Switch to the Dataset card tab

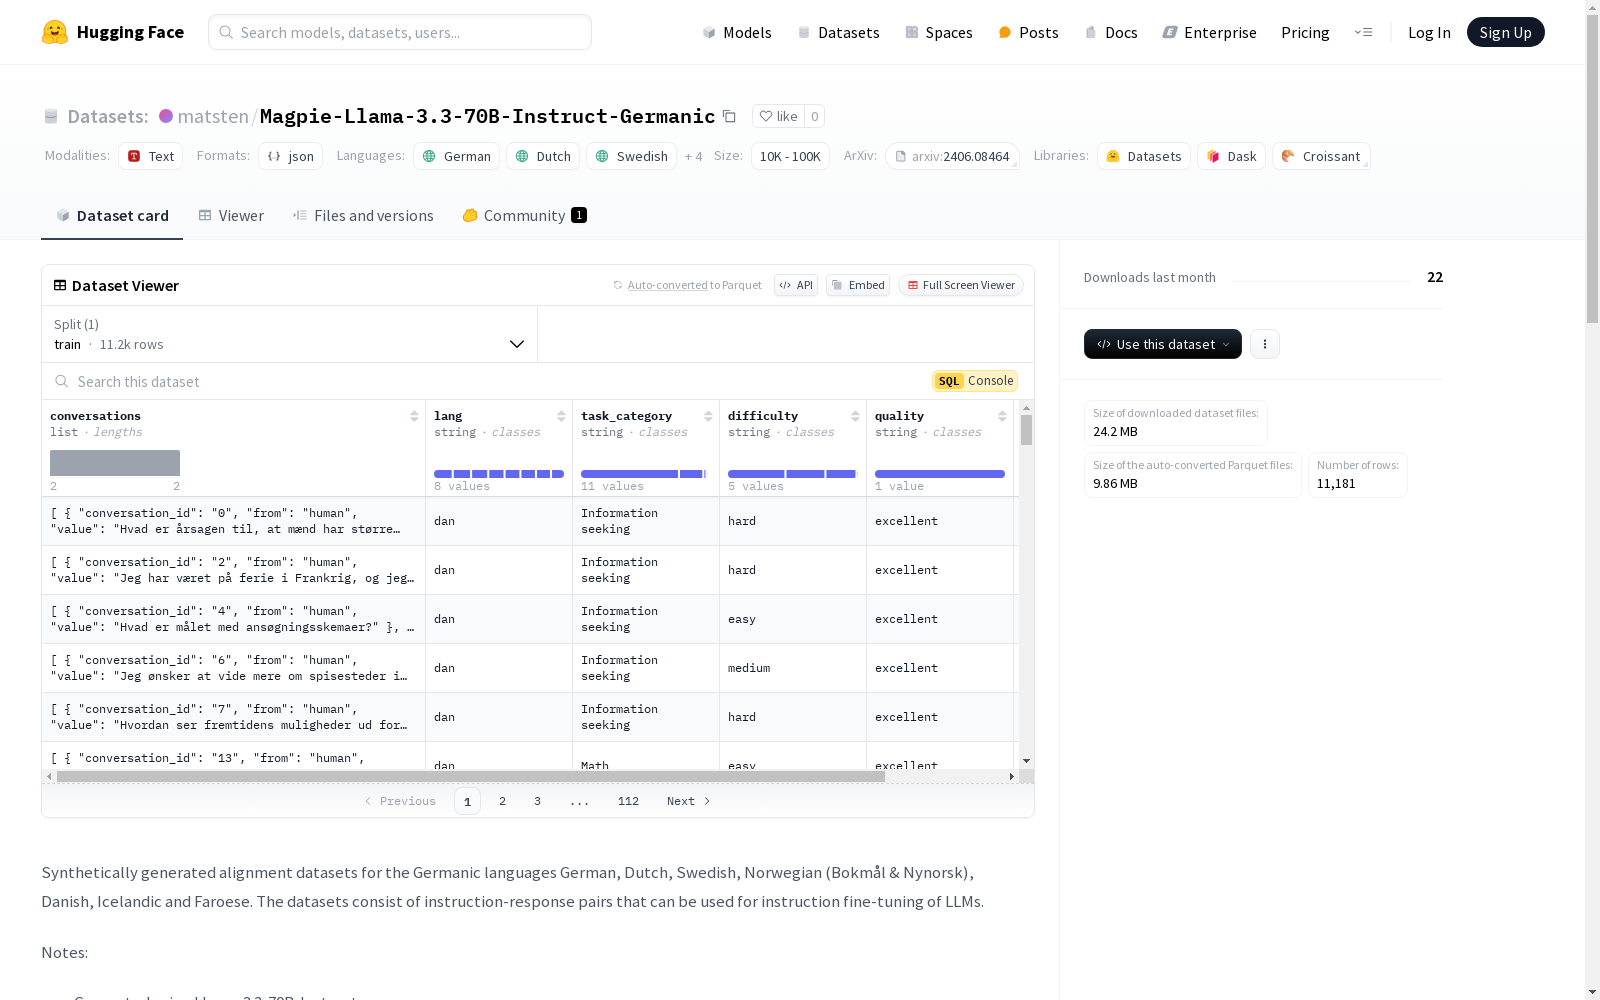click(112, 215)
